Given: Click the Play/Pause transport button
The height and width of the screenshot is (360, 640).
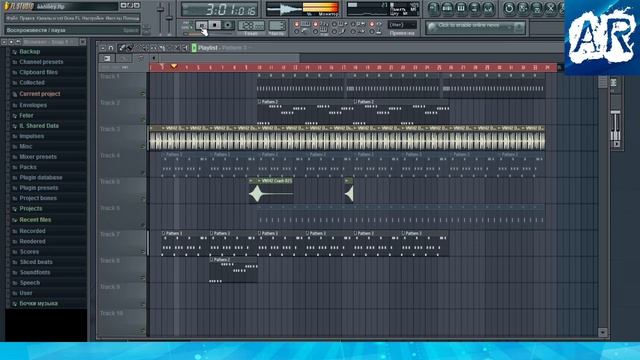Looking at the screenshot, I should [x=202, y=25].
